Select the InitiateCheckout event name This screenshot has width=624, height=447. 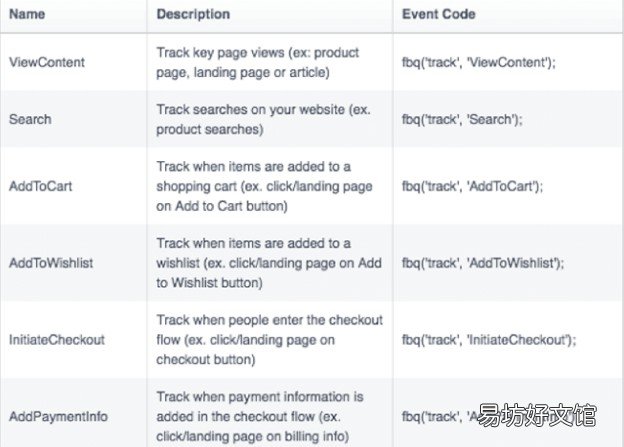pyautogui.click(x=57, y=340)
